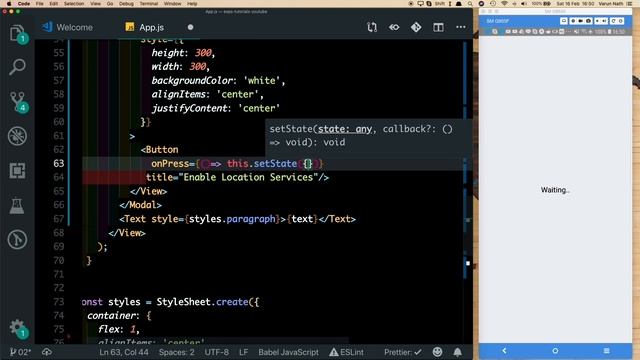Tap the Back arrow on phone emulator
Image resolution: width=640 pixels, height=360 pixels.
click(504, 351)
